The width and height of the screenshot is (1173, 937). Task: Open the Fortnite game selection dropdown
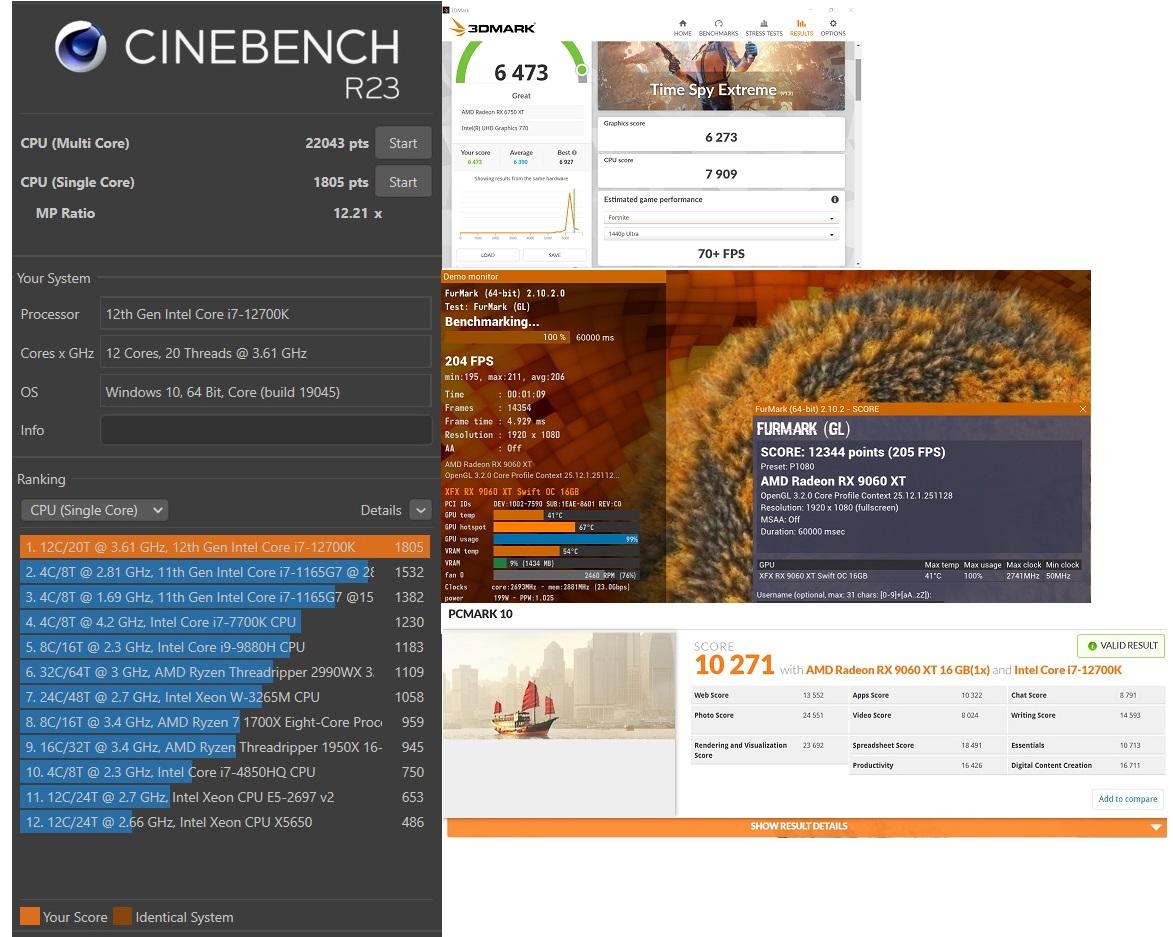[x=720, y=218]
